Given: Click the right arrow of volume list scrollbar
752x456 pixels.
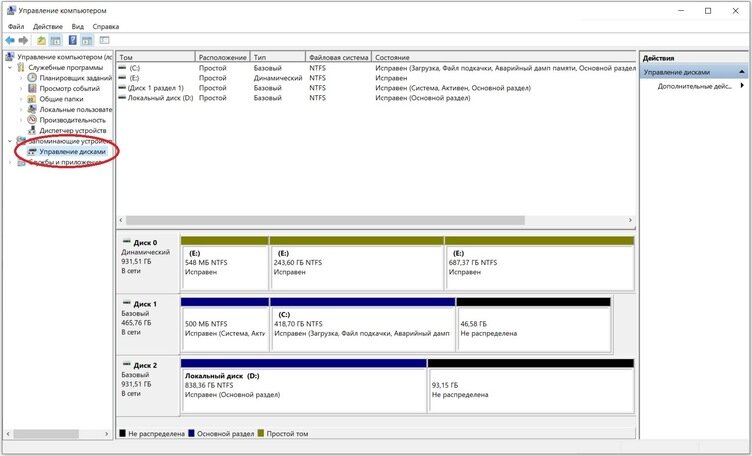Looking at the screenshot, I should (x=630, y=220).
